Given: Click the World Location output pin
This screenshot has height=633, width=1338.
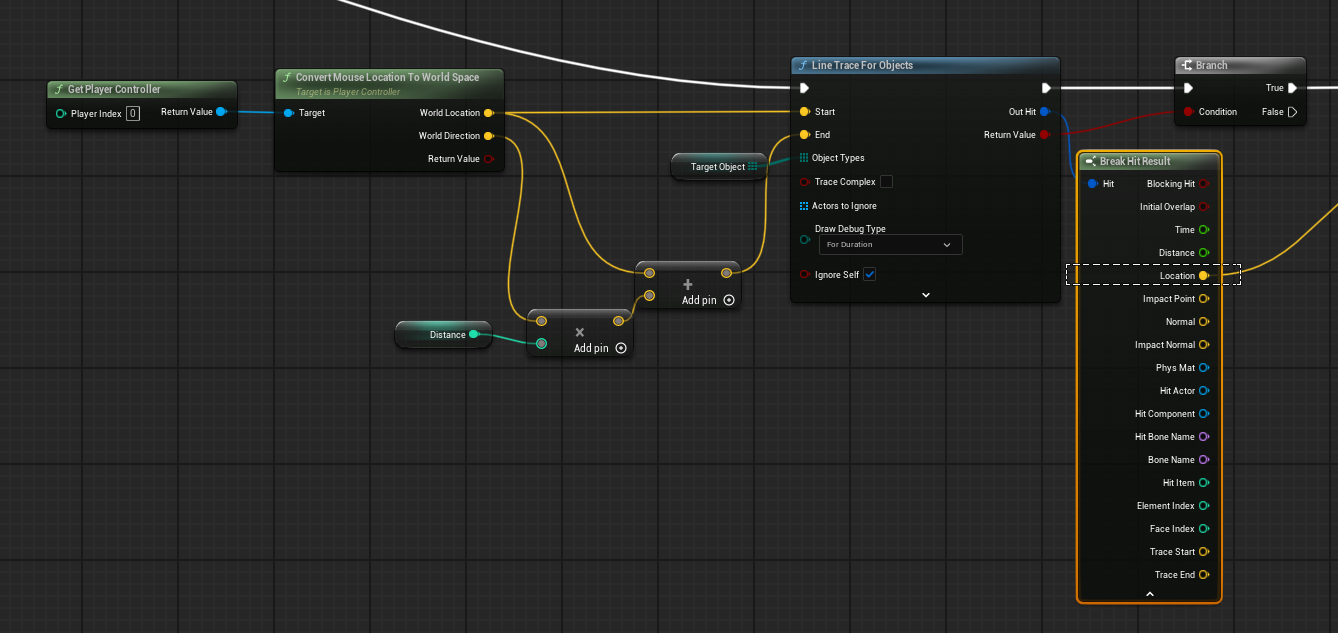Looking at the screenshot, I should coord(488,113).
